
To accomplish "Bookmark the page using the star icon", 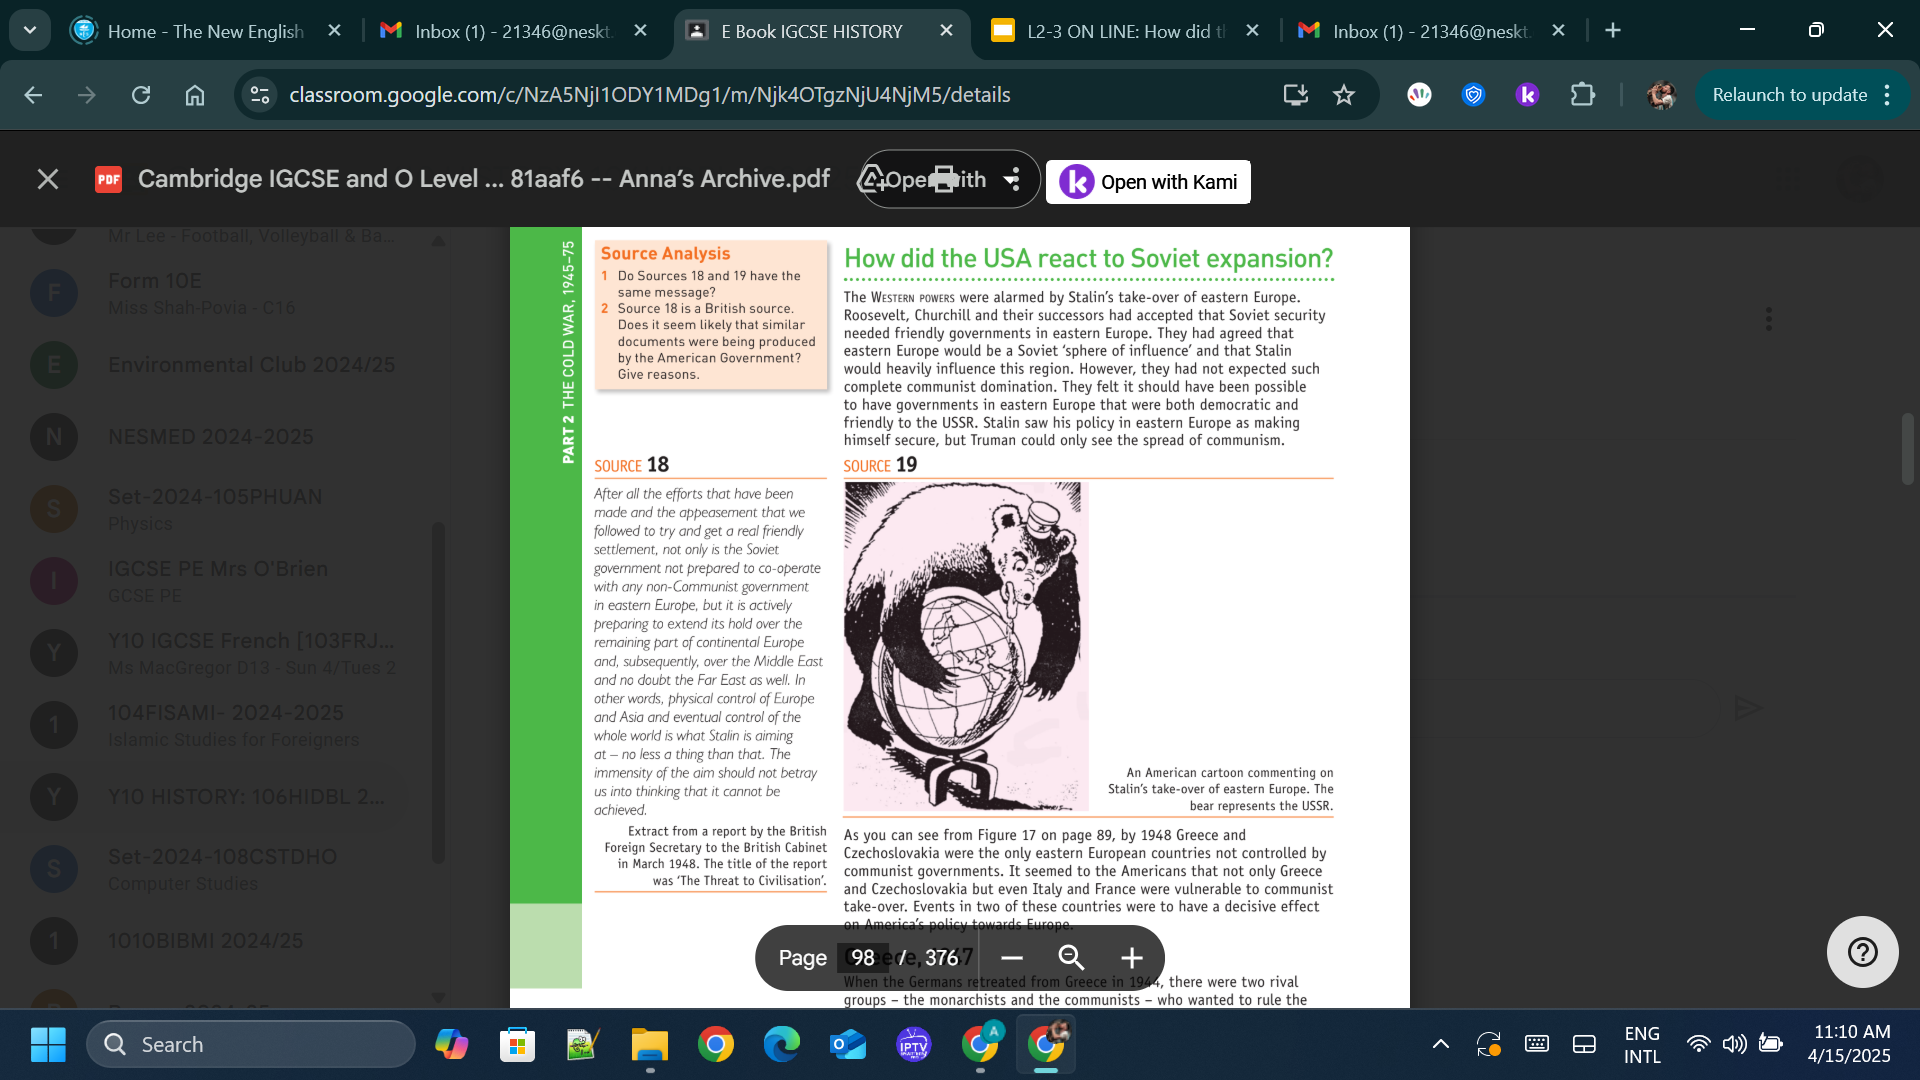I will 1343,95.
